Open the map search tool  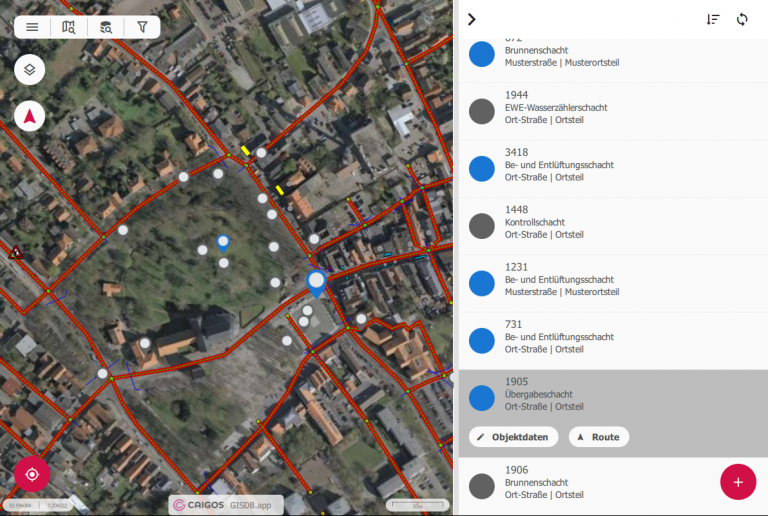point(69,27)
